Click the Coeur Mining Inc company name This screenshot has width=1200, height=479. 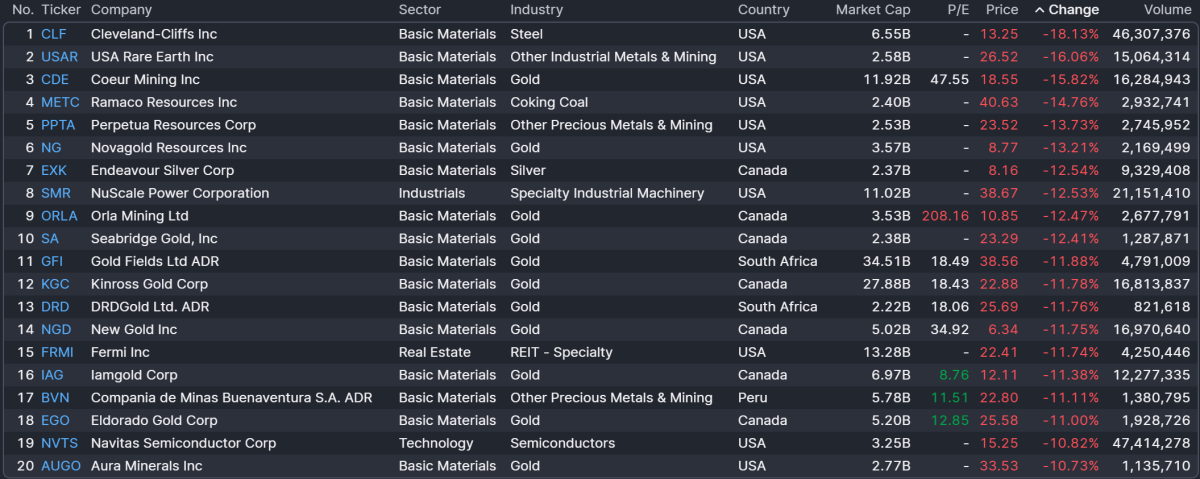(145, 80)
